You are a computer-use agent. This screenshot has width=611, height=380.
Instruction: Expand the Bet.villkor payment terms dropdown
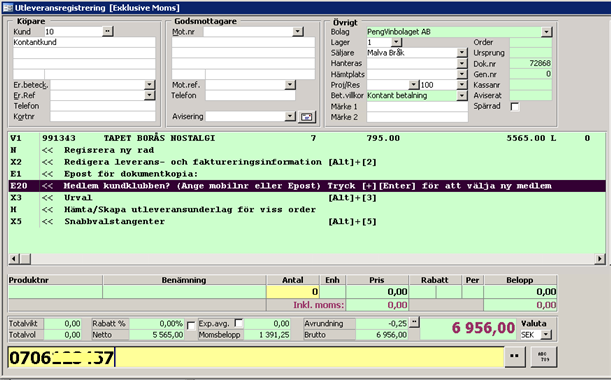[x=462, y=95]
